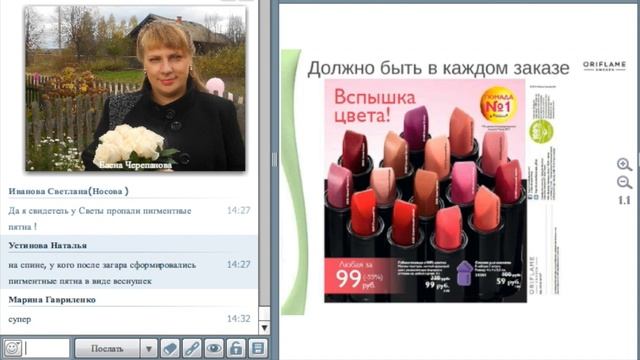Open the save chat disk icon
Viewport: 640px width, 360px height.
(258, 349)
